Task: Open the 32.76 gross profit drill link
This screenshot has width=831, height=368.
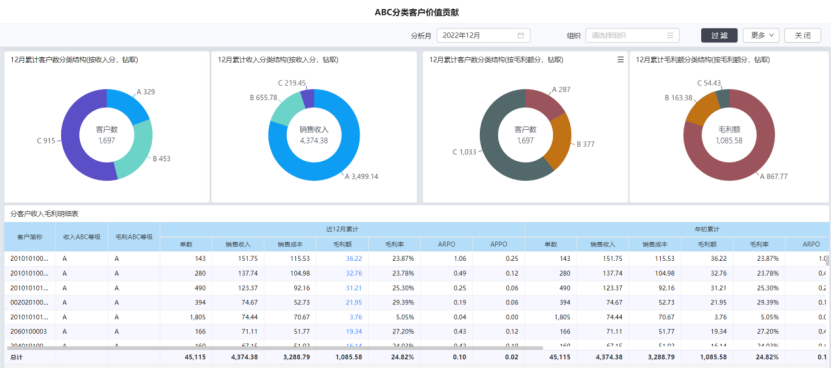Action: 353,273
